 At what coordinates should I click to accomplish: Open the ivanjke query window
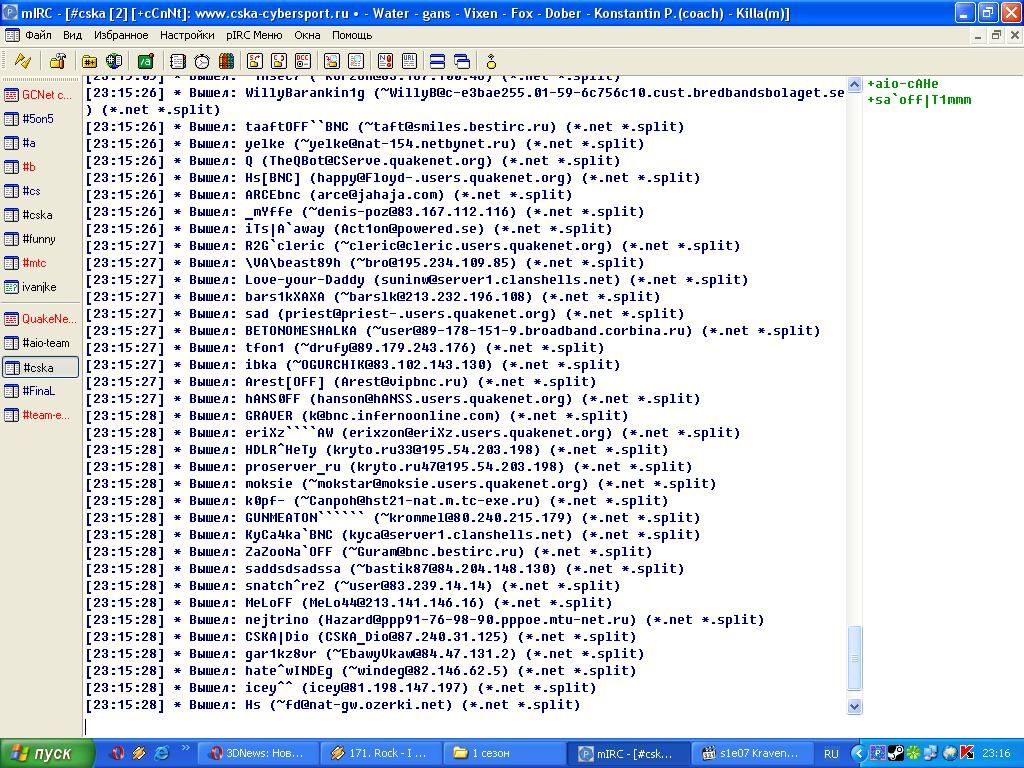coord(40,287)
